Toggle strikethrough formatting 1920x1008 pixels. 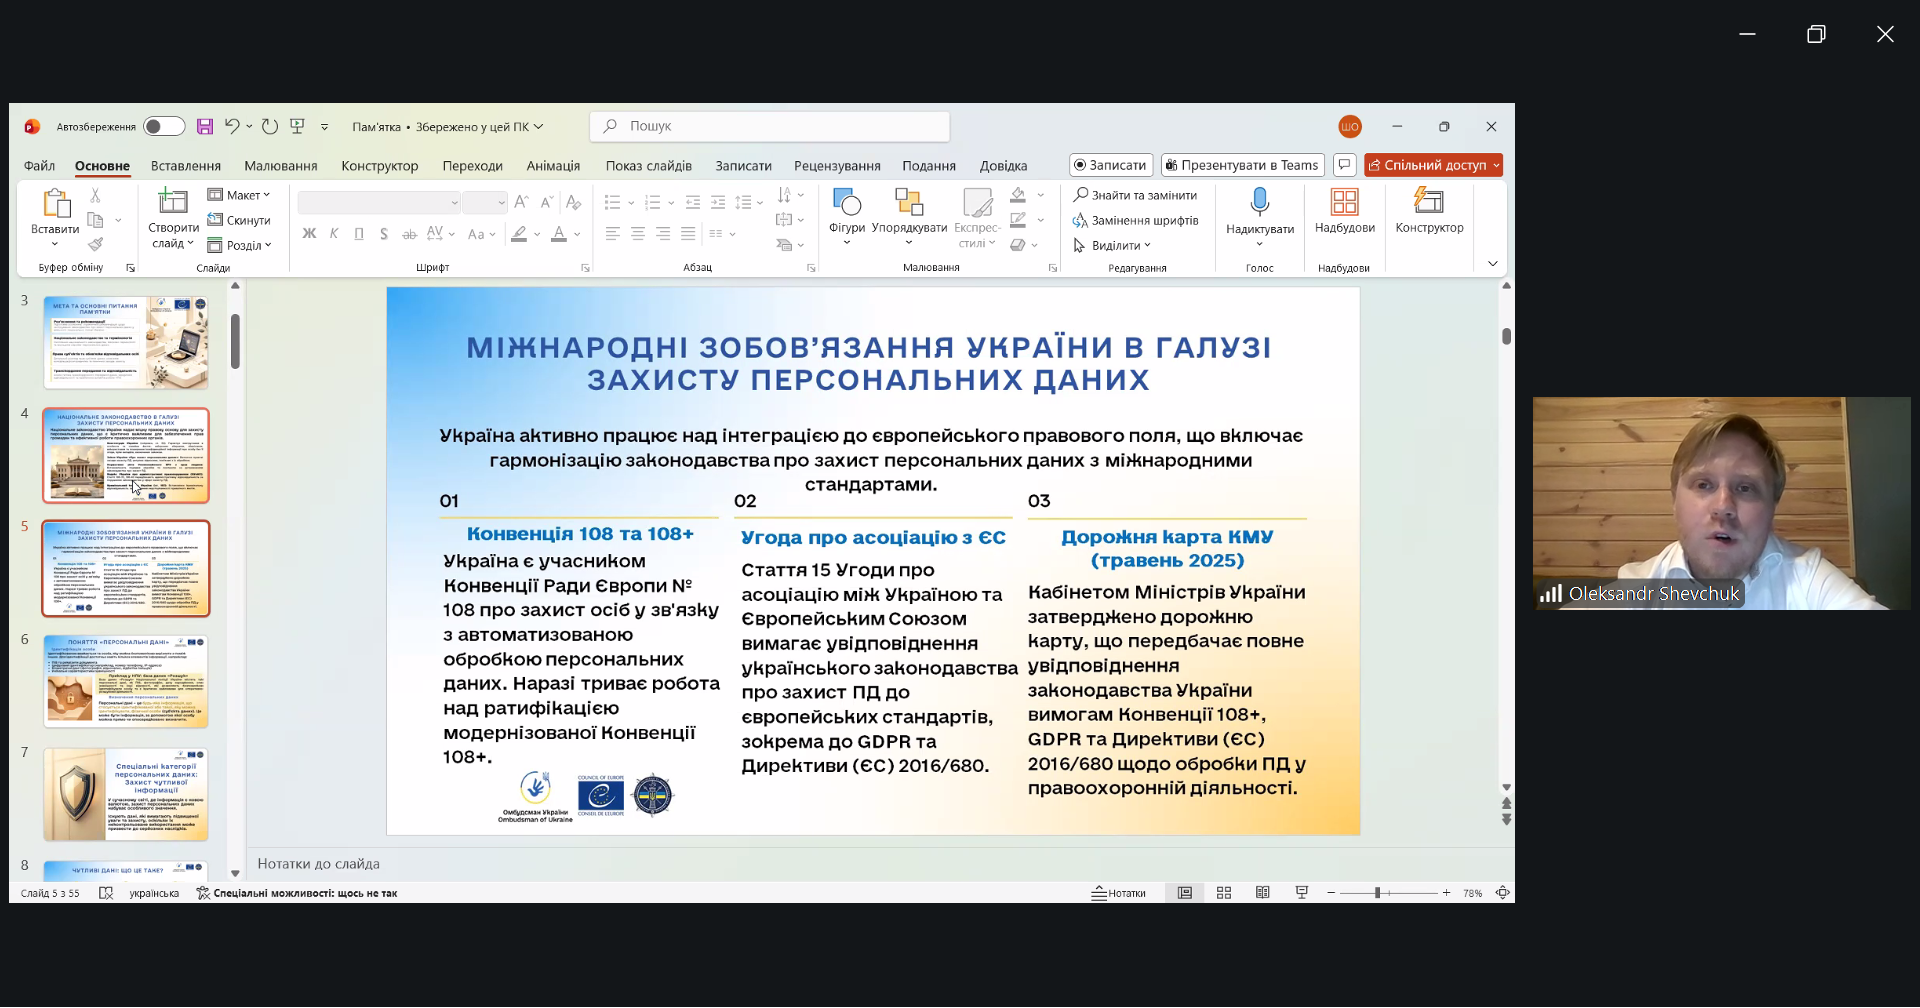point(409,234)
